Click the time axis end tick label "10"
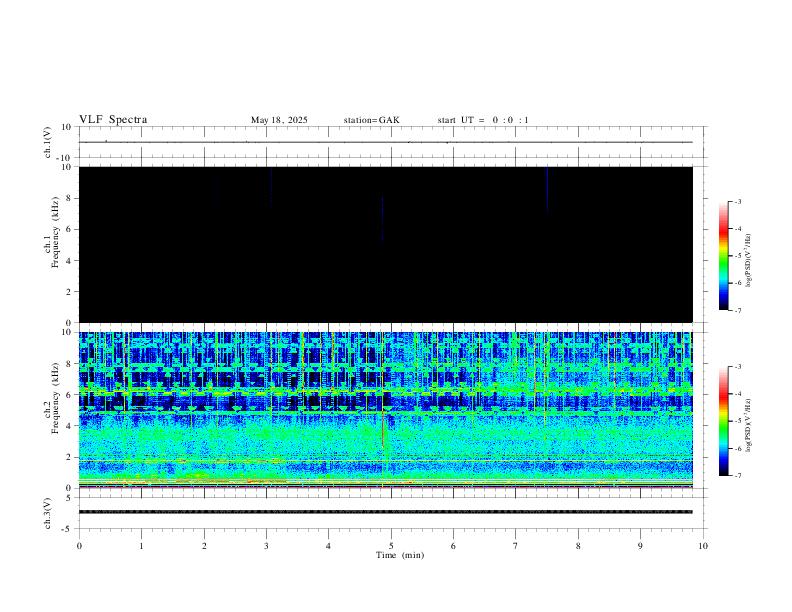The width and height of the screenshot is (792, 612). (x=703, y=546)
